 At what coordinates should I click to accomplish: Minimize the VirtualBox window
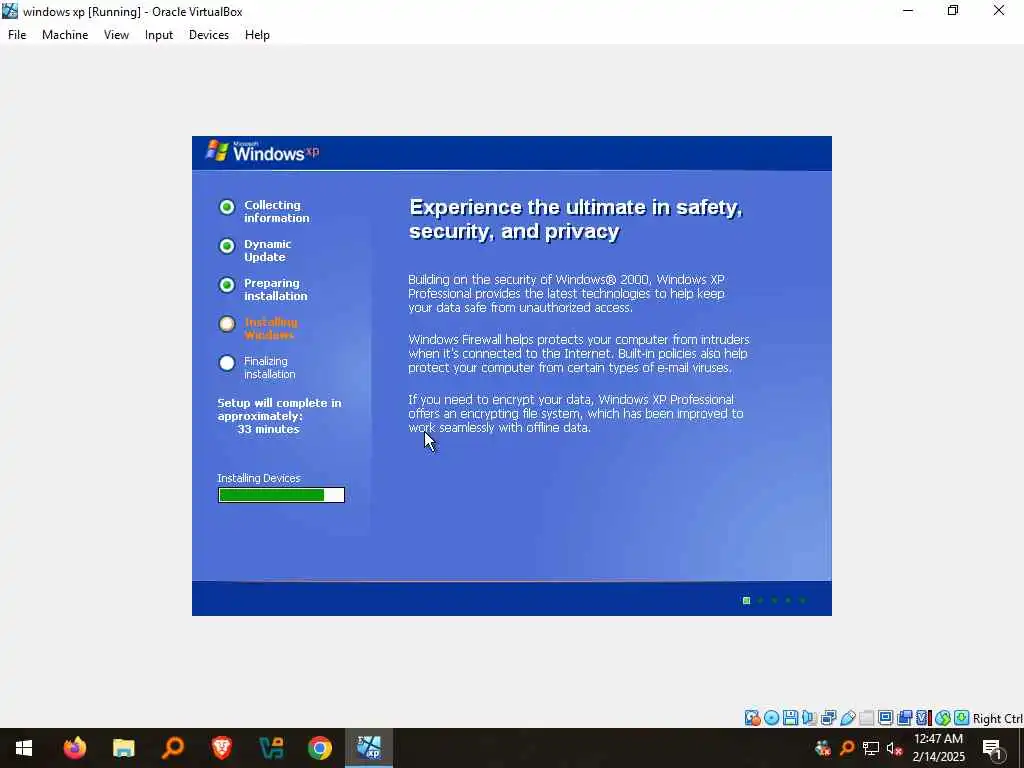tap(908, 11)
